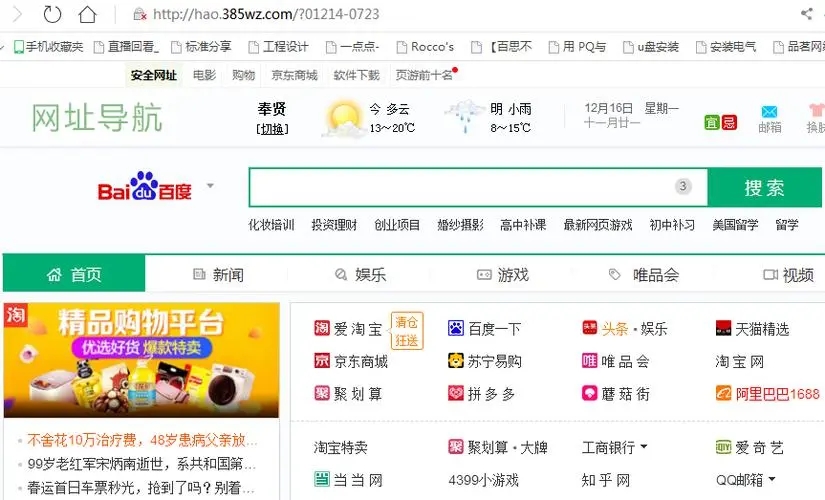Open the 直播回看 bookmark

tap(126, 47)
